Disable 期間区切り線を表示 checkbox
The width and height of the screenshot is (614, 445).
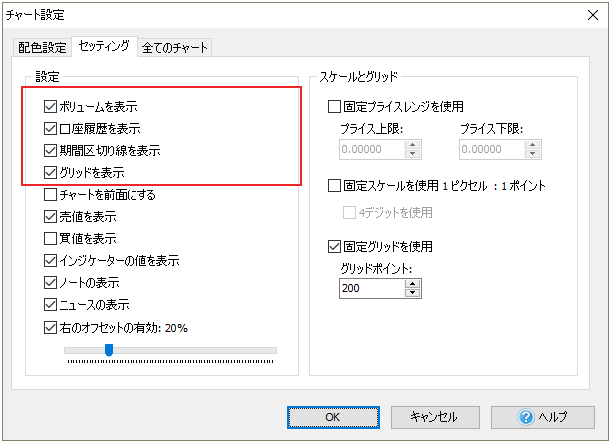[x=51, y=151]
